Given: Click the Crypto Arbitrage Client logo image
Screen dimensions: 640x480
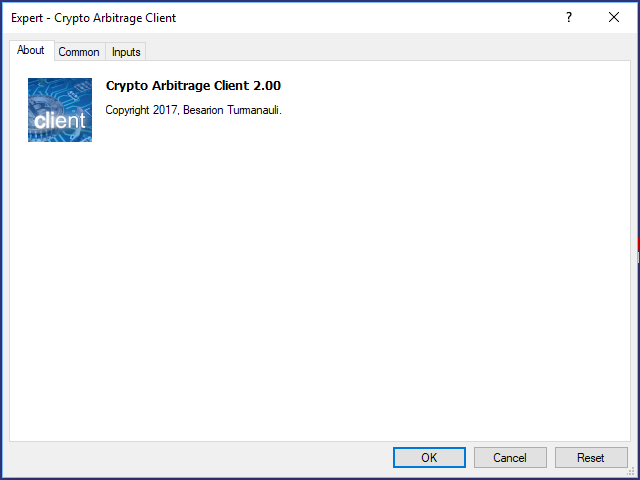Looking at the screenshot, I should click(x=60, y=110).
